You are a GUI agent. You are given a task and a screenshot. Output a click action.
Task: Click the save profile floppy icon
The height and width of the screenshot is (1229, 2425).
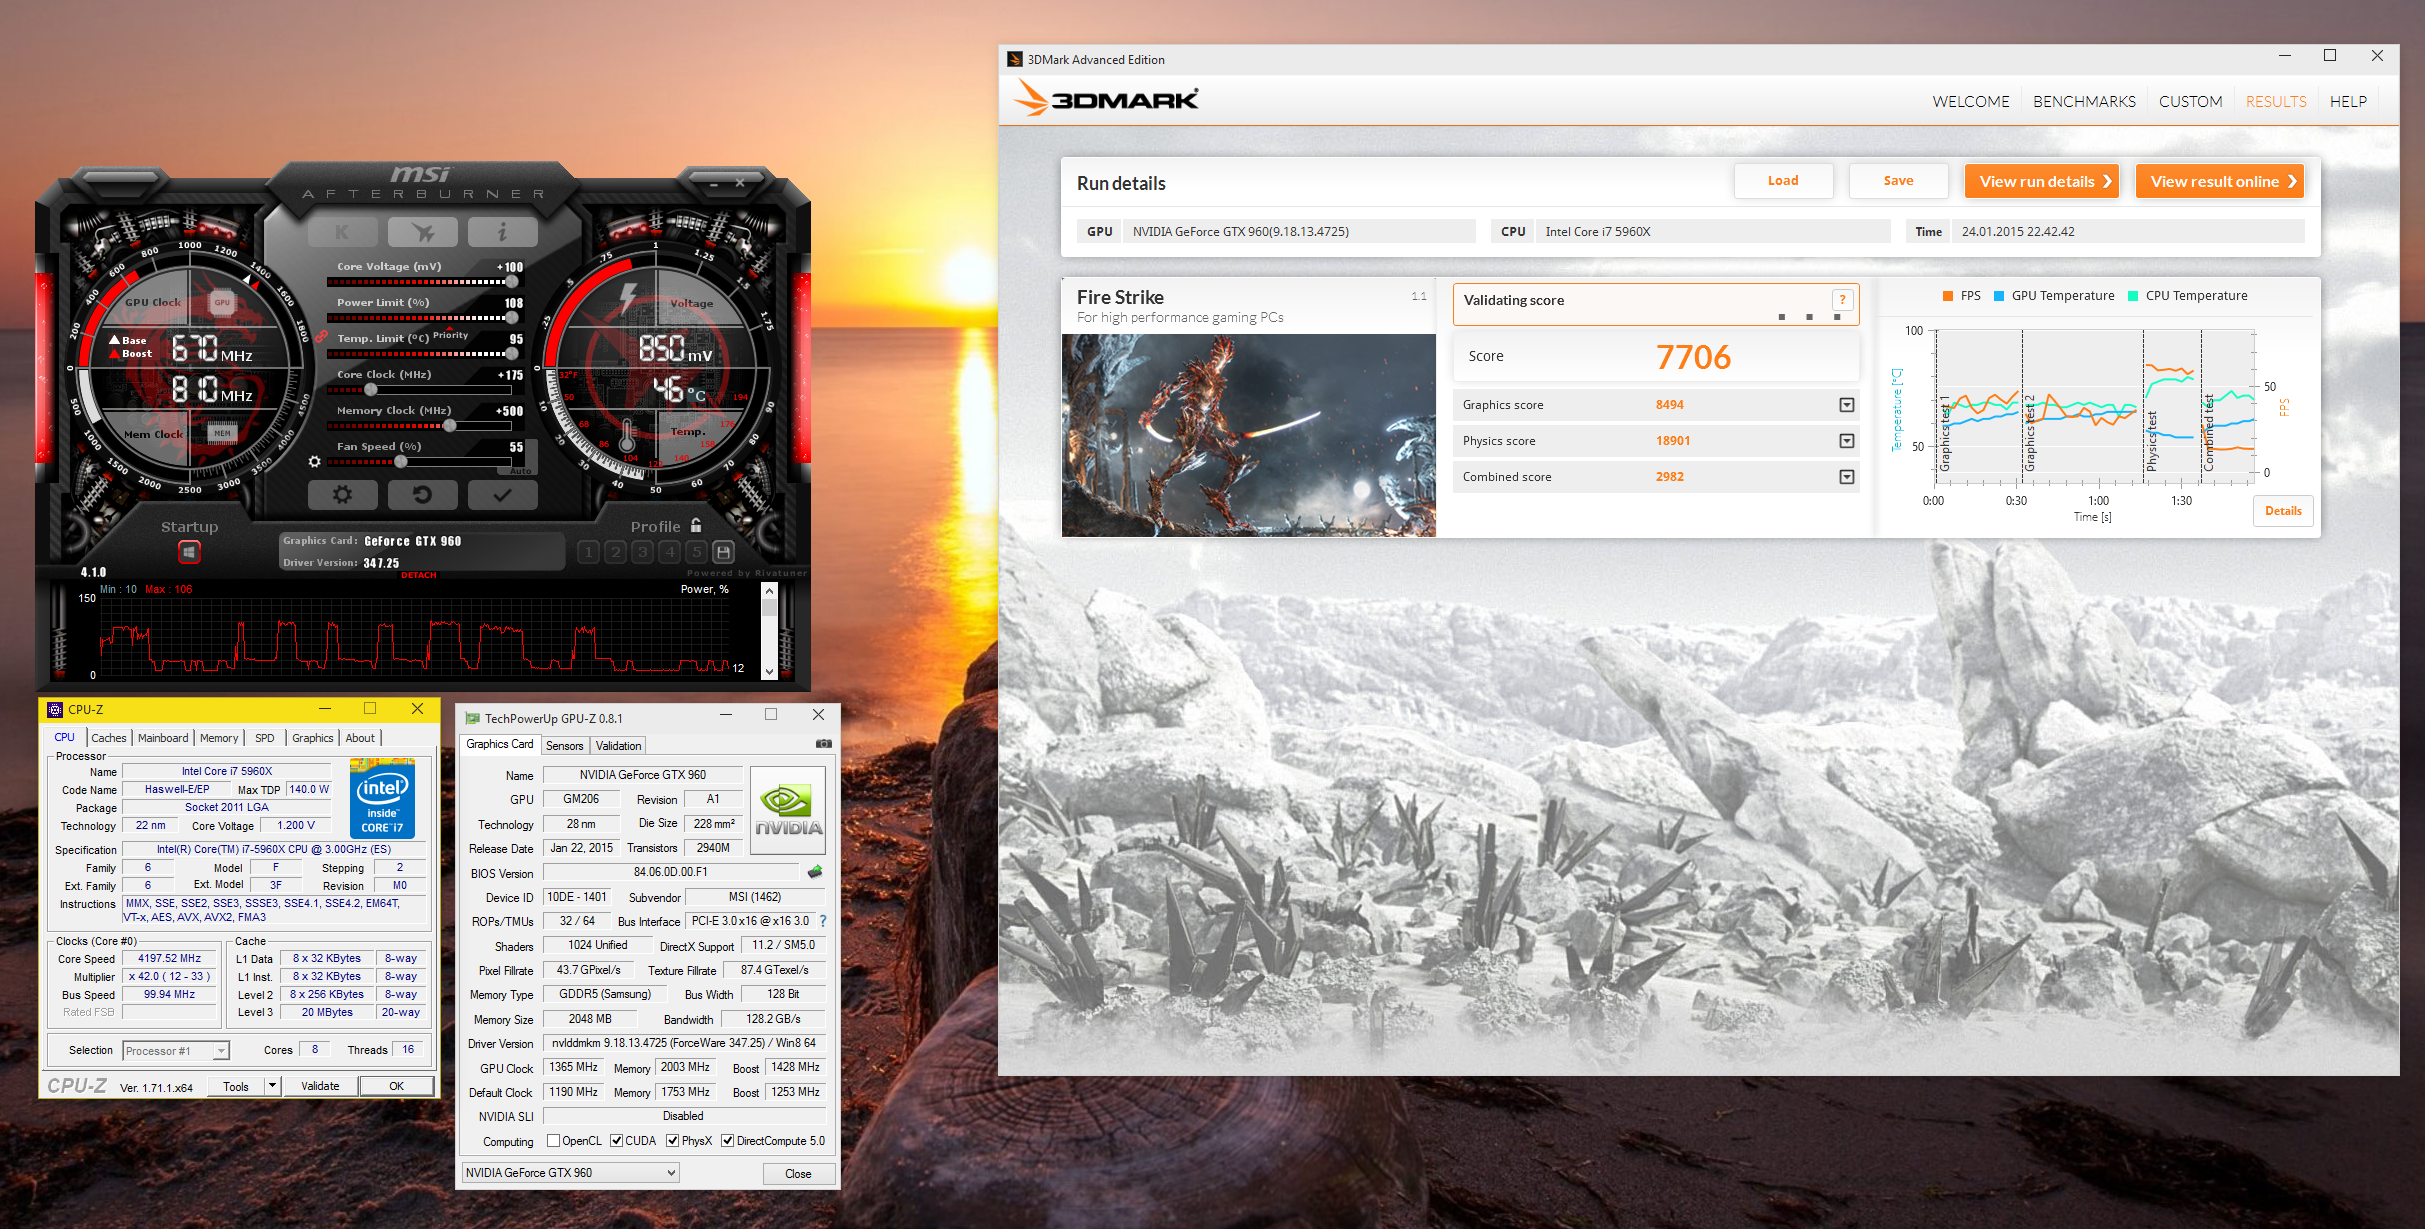click(x=724, y=551)
